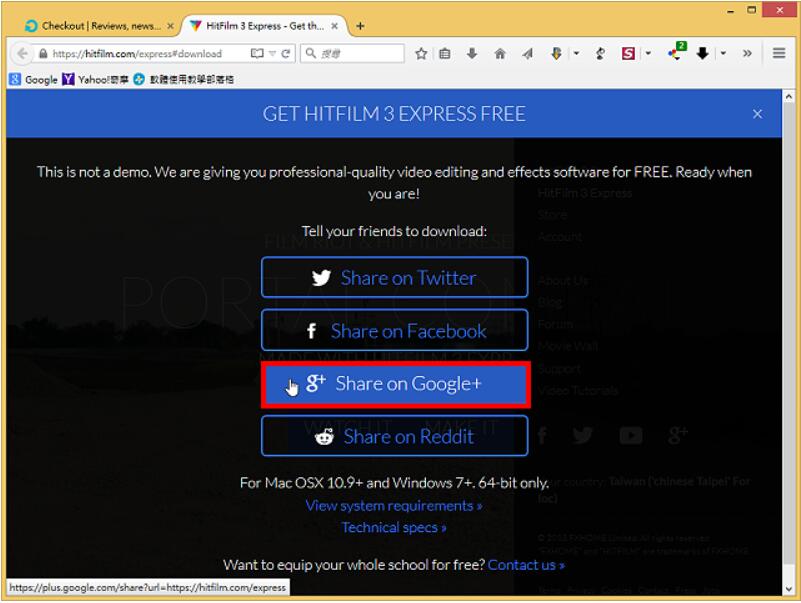Click the dimmed Google+ footer icon
This screenshot has width=801, height=603.
pyautogui.click(x=678, y=435)
